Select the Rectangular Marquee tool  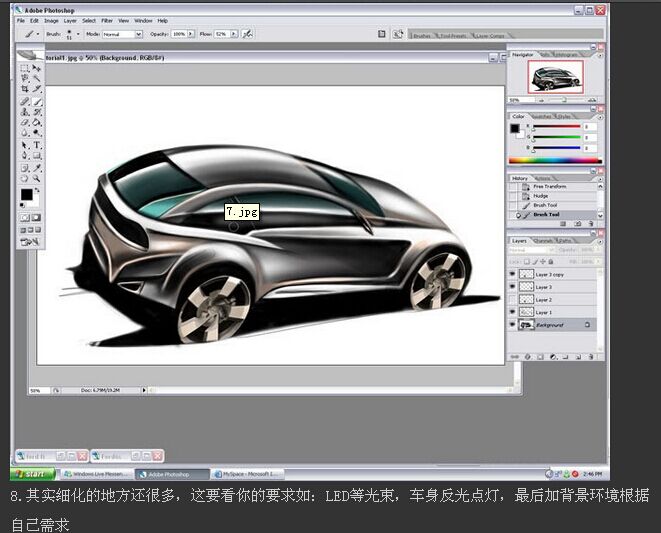pos(25,68)
